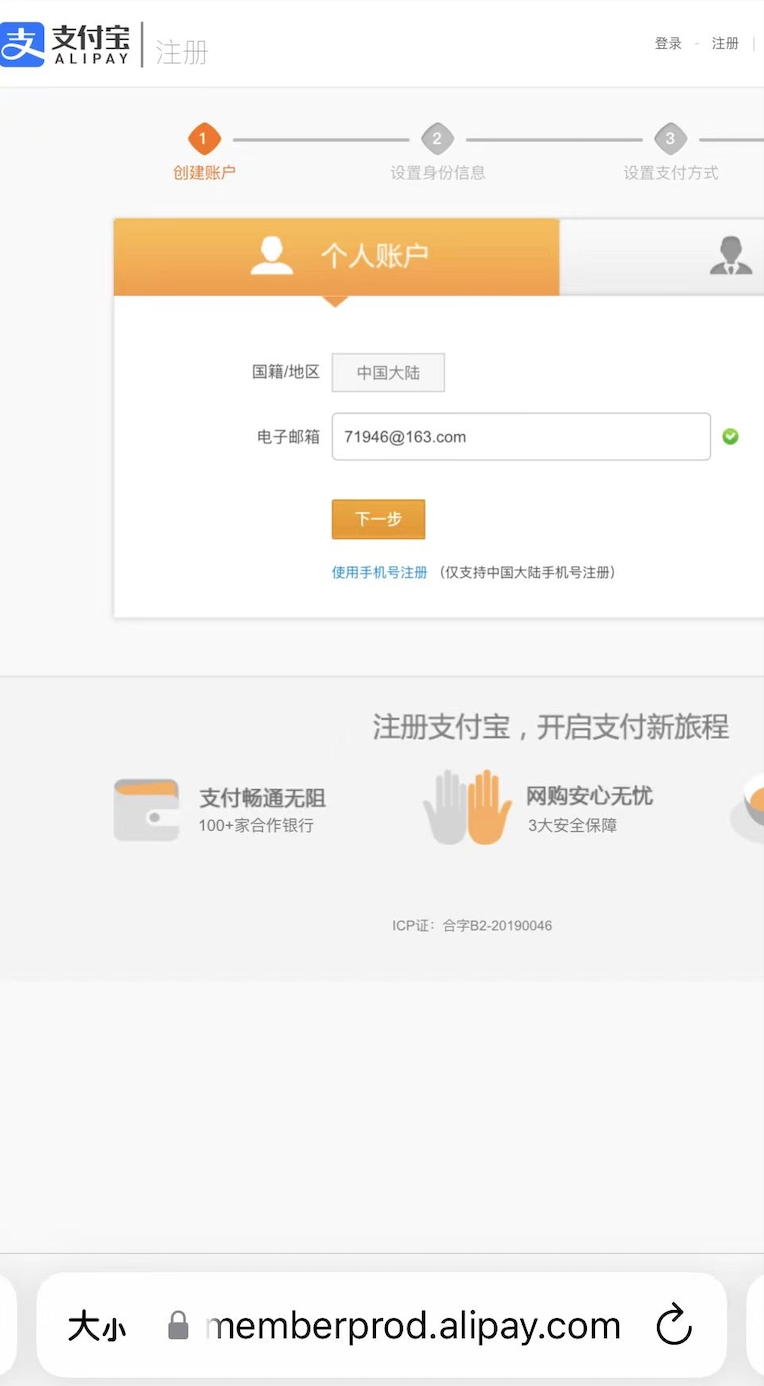Click the 支付畅通无阻 heading
This screenshot has height=1386, width=764.
(x=262, y=798)
